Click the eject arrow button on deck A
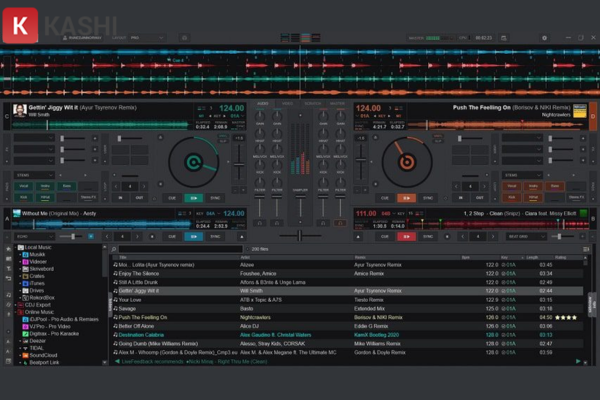Image resolution: width=600 pixels, height=400 pixels. click(x=242, y=237)
